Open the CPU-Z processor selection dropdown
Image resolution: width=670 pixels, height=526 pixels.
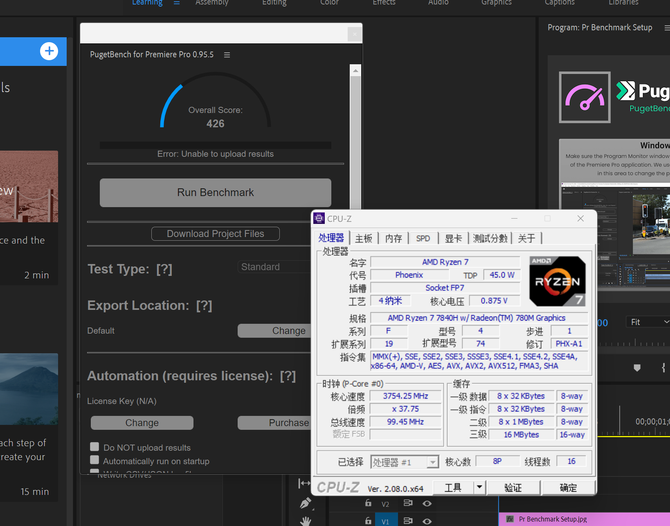(x=404, y=462)
